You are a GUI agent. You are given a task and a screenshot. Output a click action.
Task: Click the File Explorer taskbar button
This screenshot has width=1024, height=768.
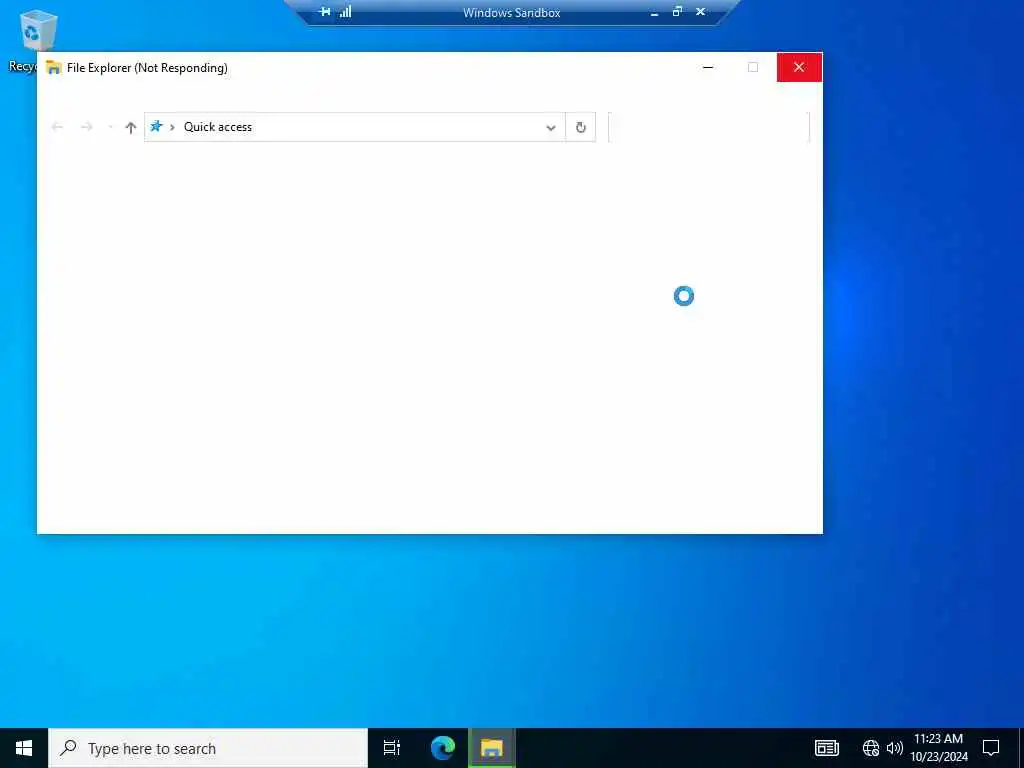tap(492, 748)
